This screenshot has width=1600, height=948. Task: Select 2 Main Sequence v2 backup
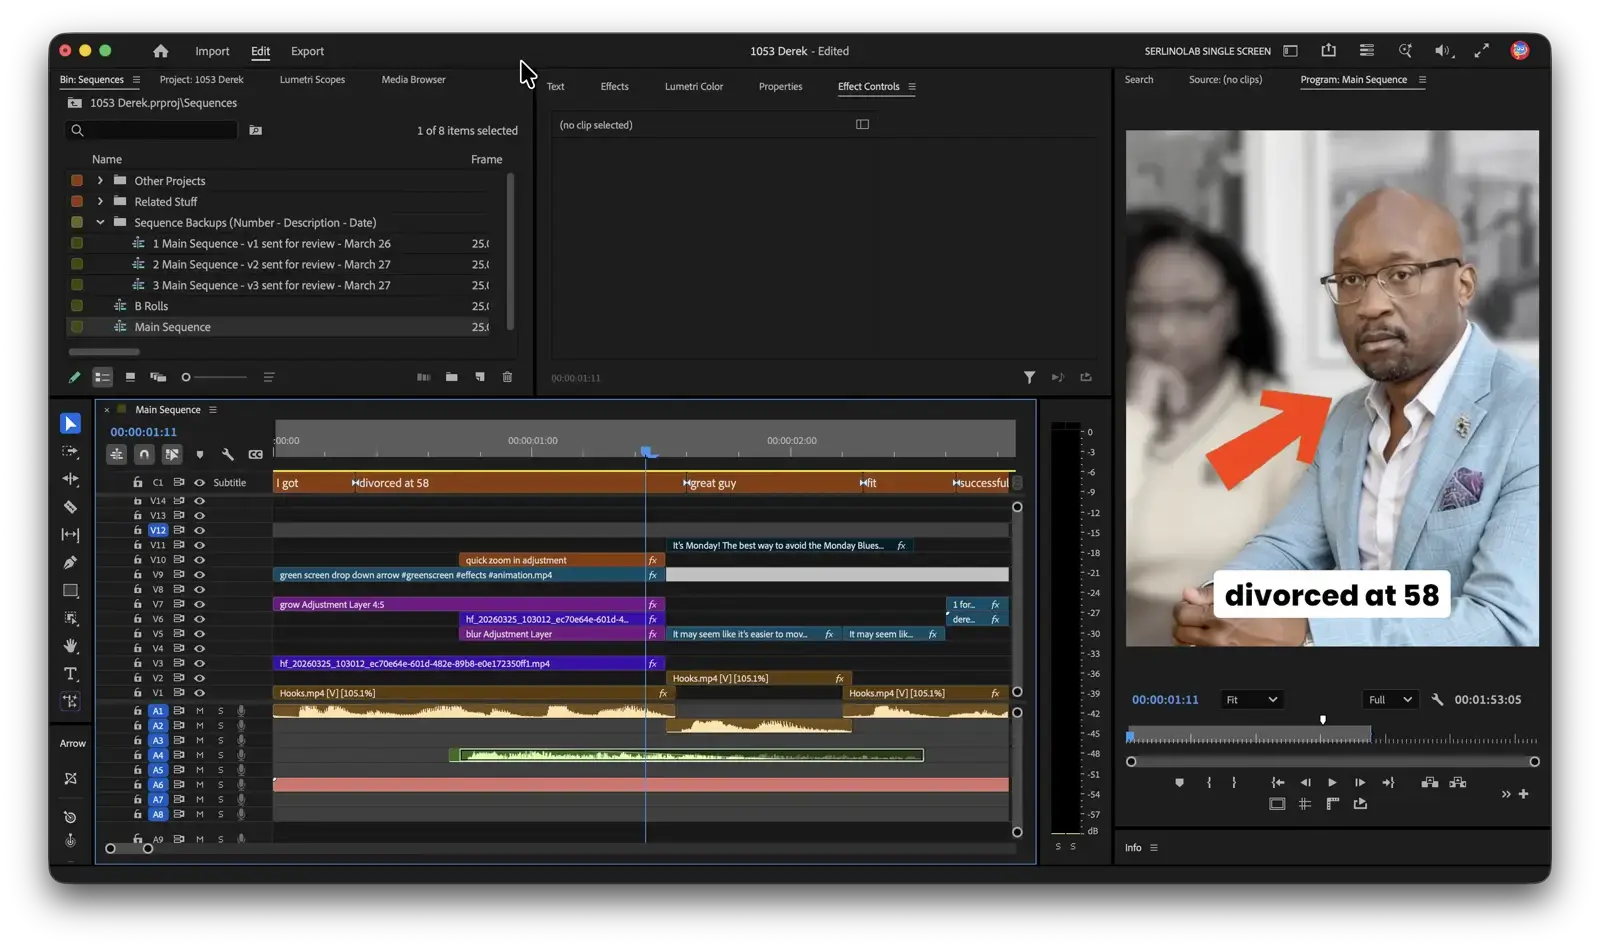[x=271, y=264]
